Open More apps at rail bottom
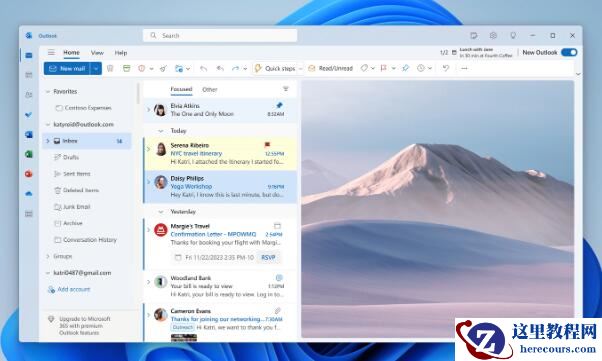This screenshot has width=602, height=361. (x=29, y=214)
